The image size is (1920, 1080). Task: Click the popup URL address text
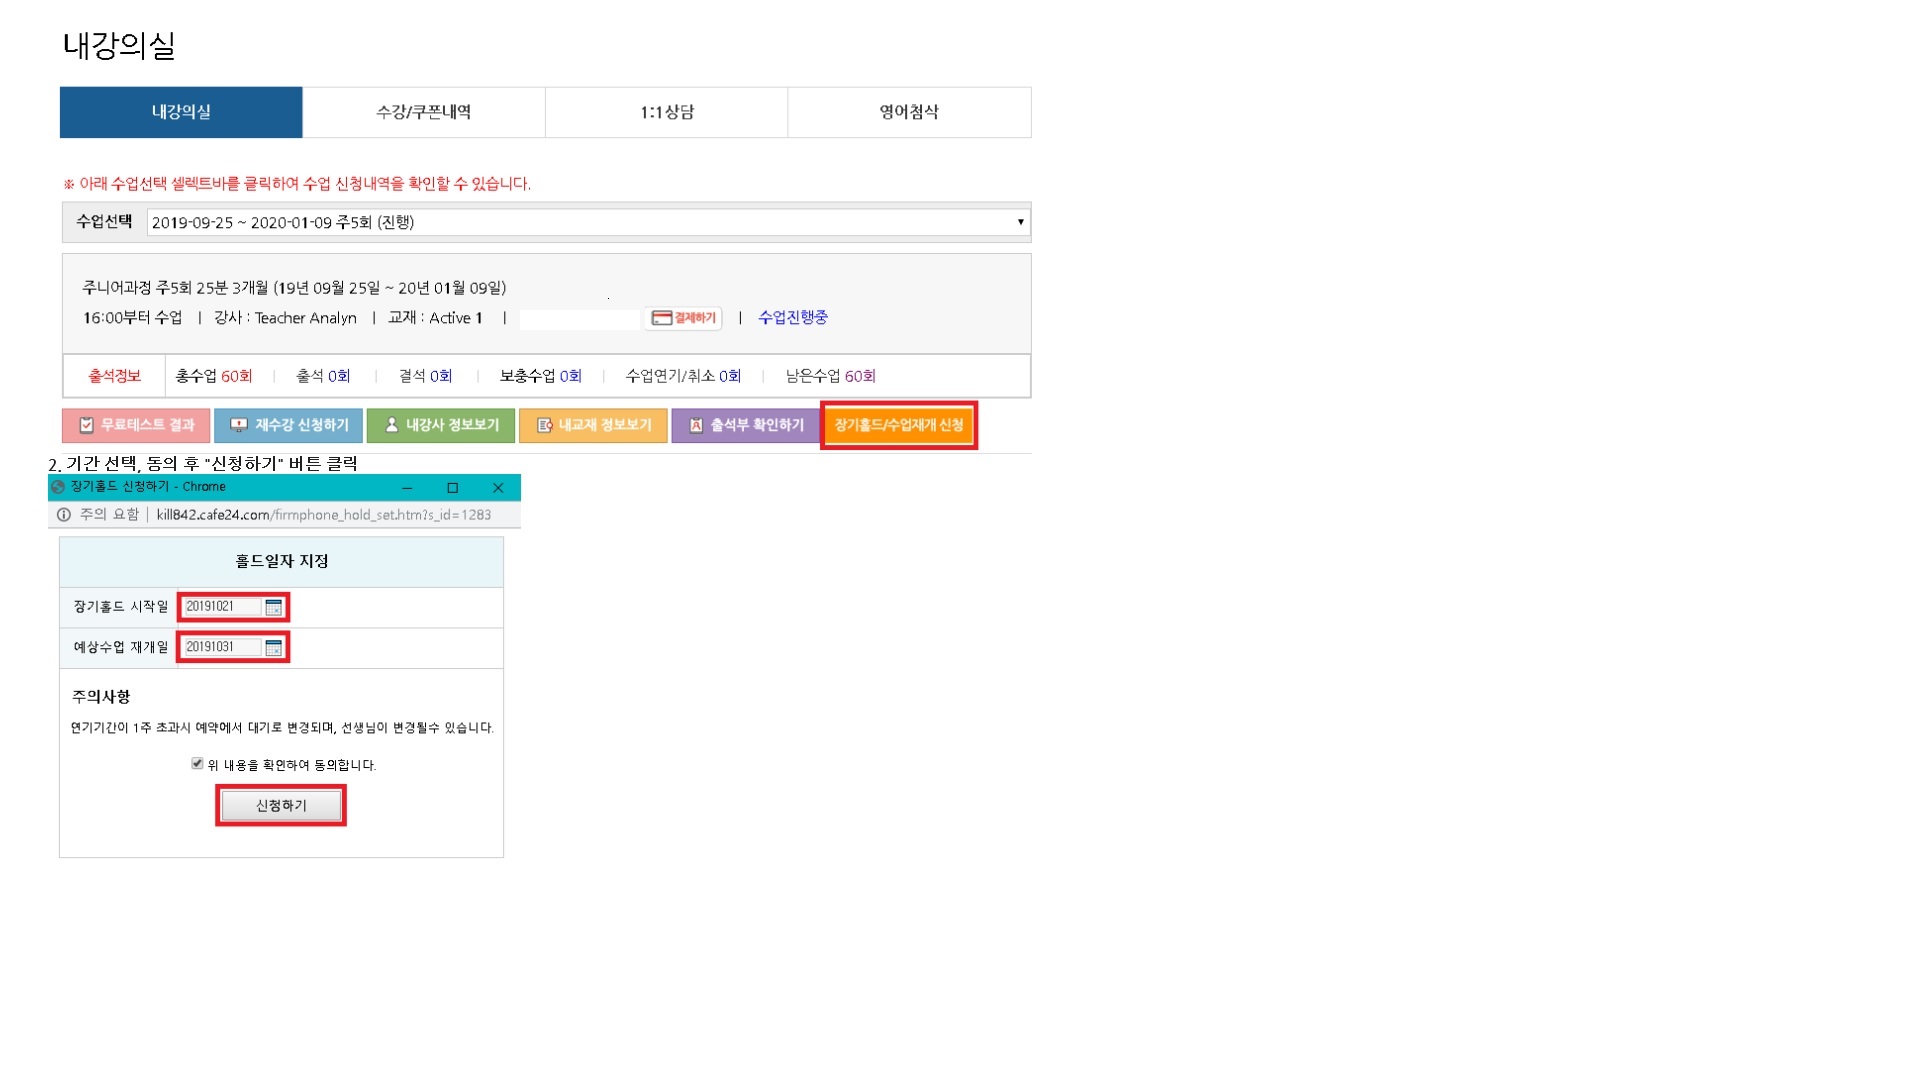click(x=324, y=515)
